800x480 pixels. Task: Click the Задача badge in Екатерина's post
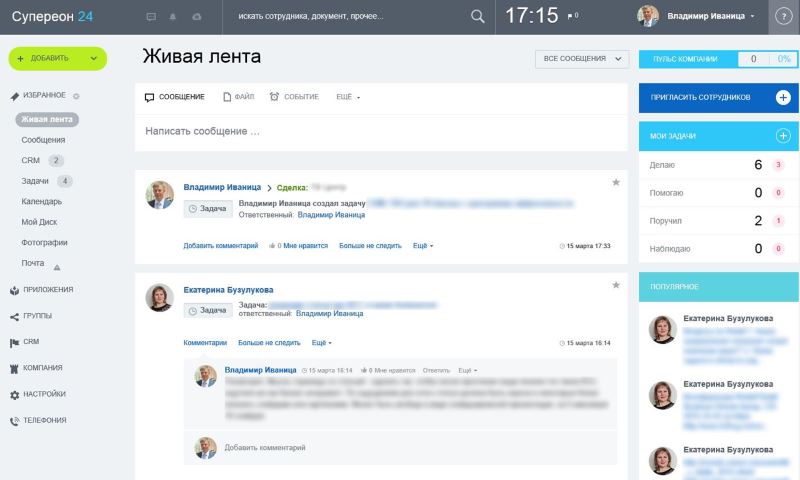pyautogui.click(x=208, y=310)
